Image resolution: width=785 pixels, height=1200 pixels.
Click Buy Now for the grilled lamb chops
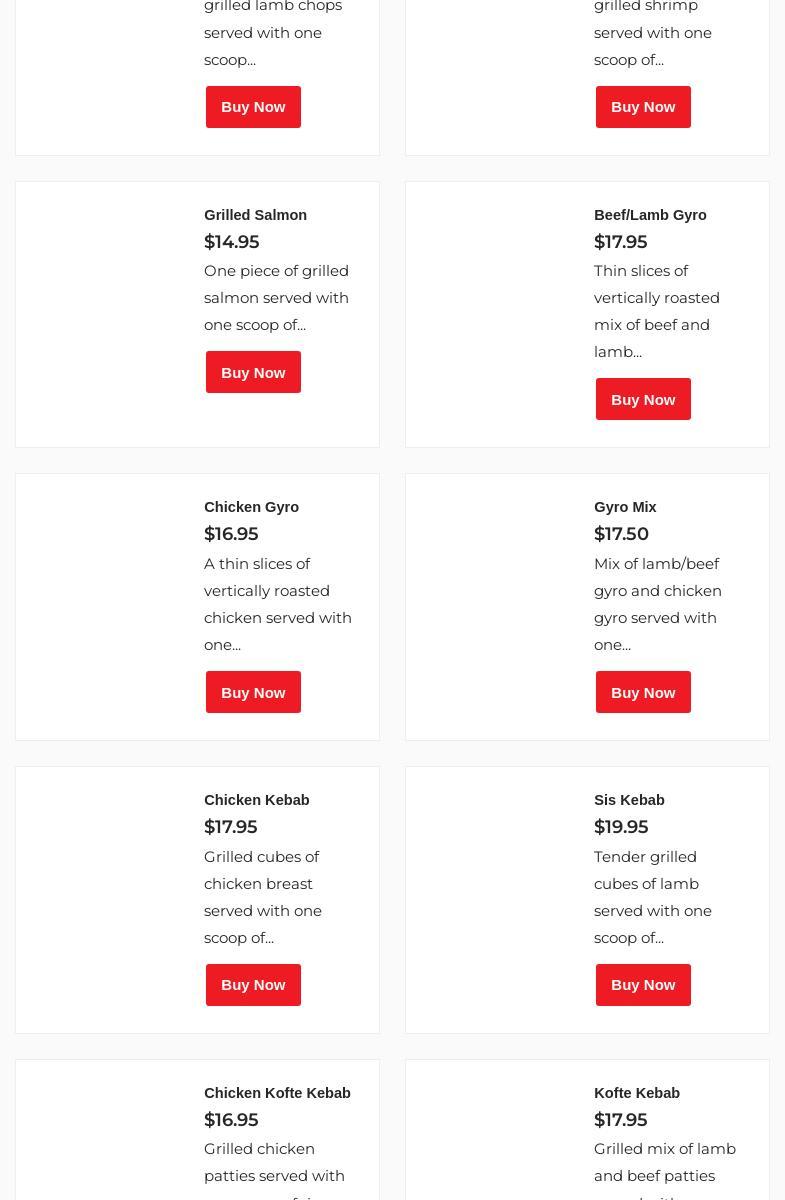click(253, 107)
